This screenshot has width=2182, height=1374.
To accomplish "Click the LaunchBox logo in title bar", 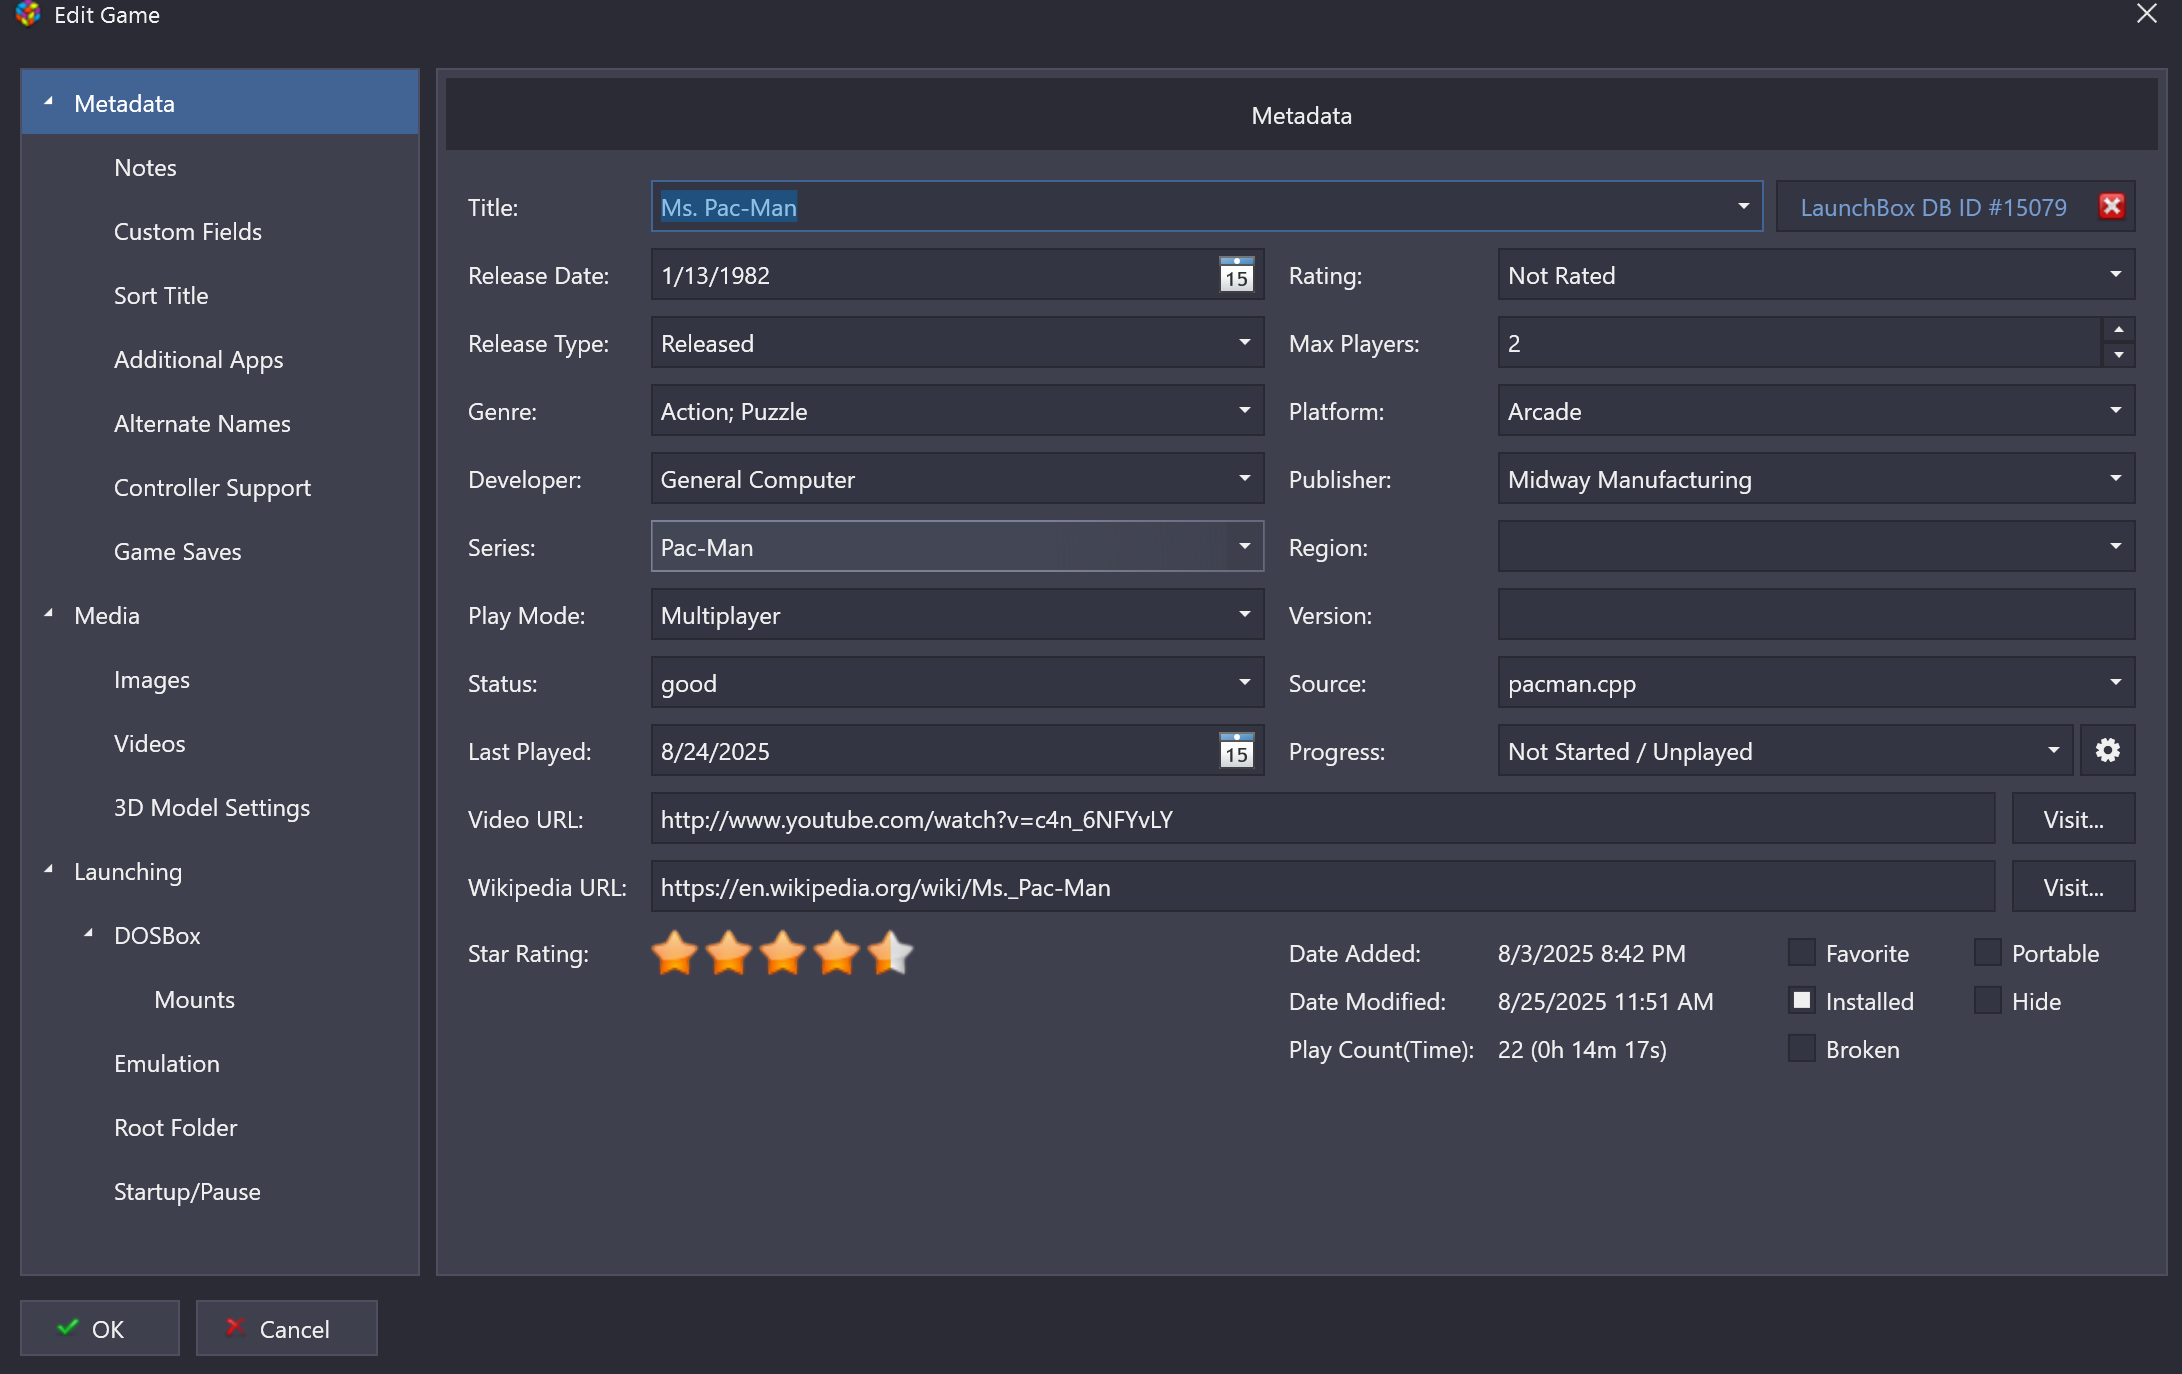I will (x=28, y=15).
